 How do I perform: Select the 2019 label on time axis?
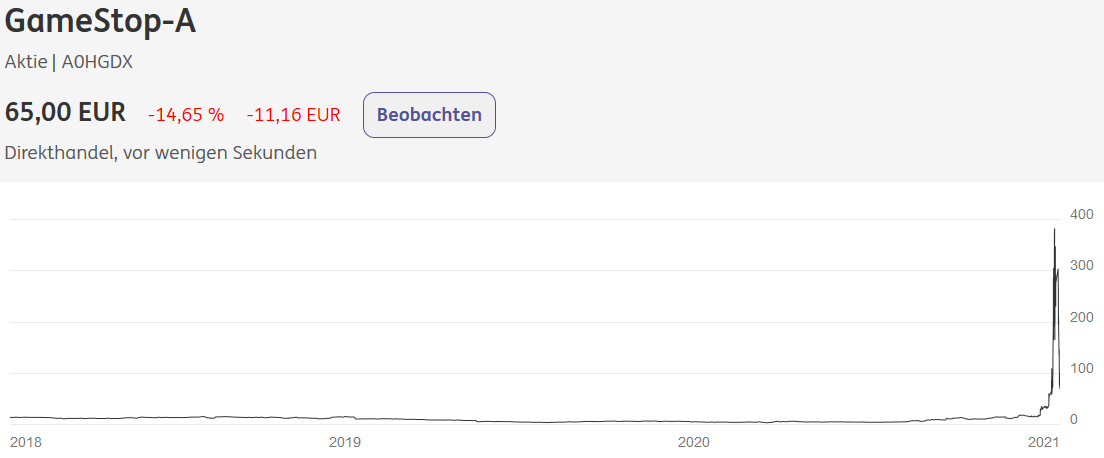(344, 441)
